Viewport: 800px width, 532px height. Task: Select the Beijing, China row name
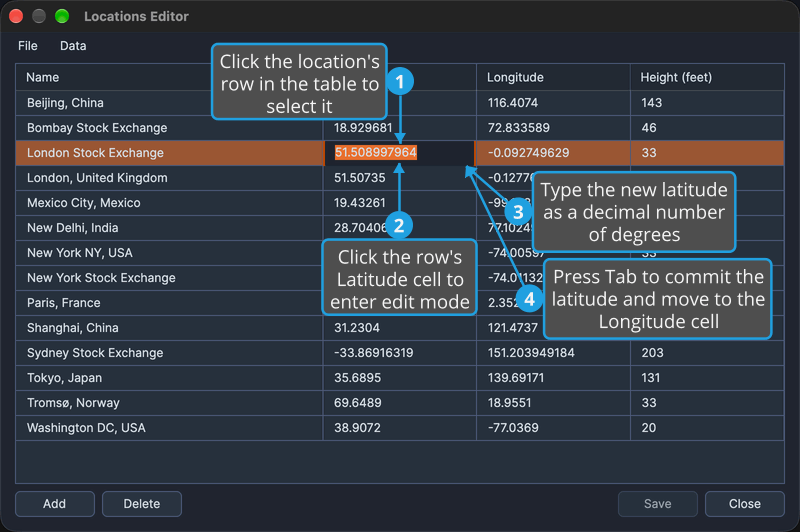tap(169, 103)
